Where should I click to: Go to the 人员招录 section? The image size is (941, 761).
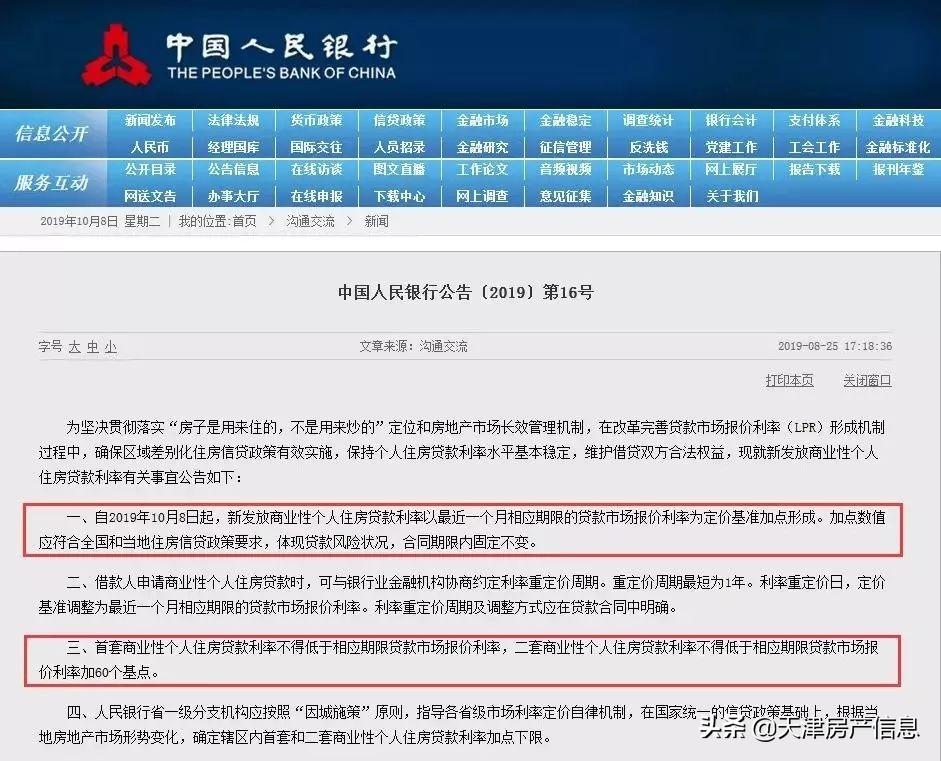[399, 147]
